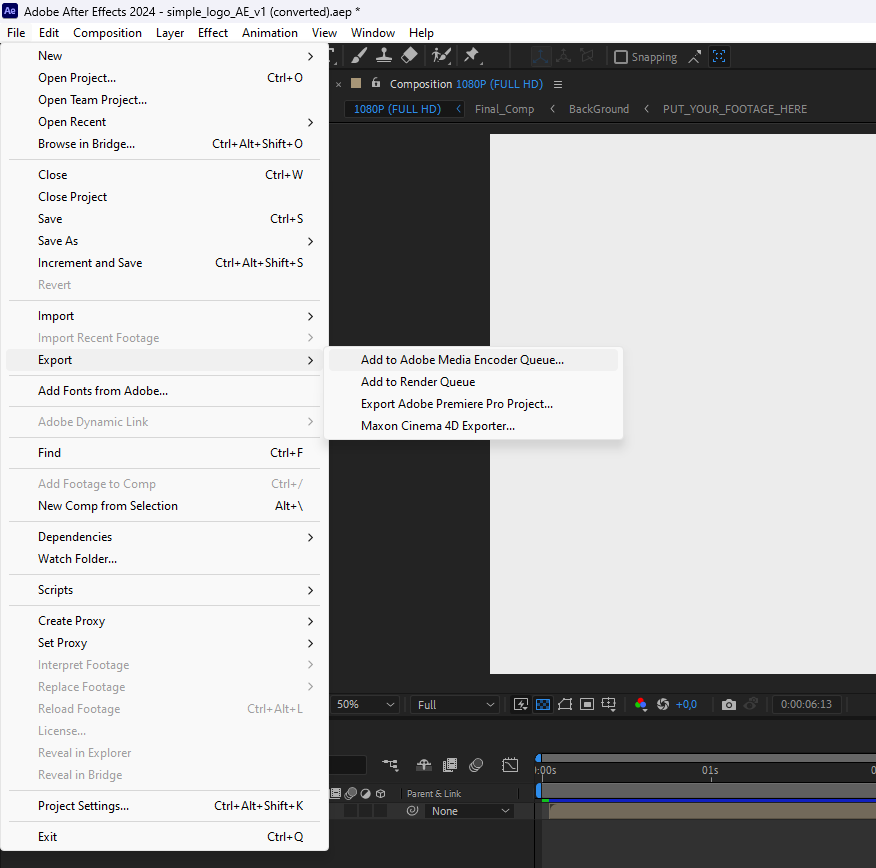This screenshot has width=876, height=868.
Task: Open the Full resolution dropdown
Action: [x=455, y=705]
